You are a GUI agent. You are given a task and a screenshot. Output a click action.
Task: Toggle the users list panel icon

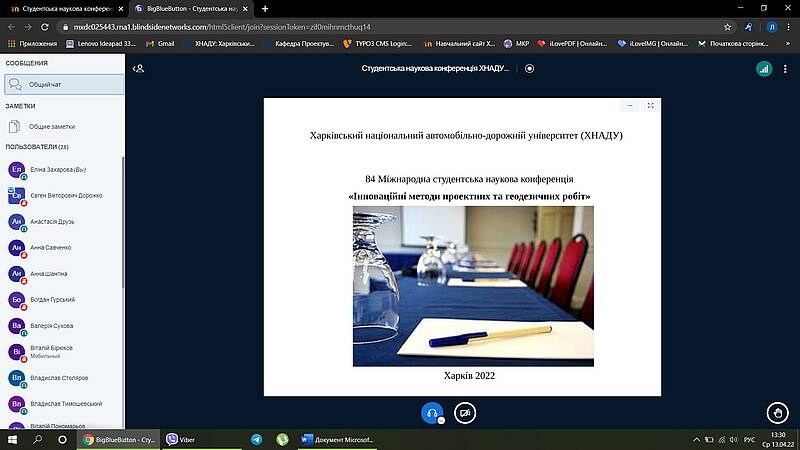(138, 68)
